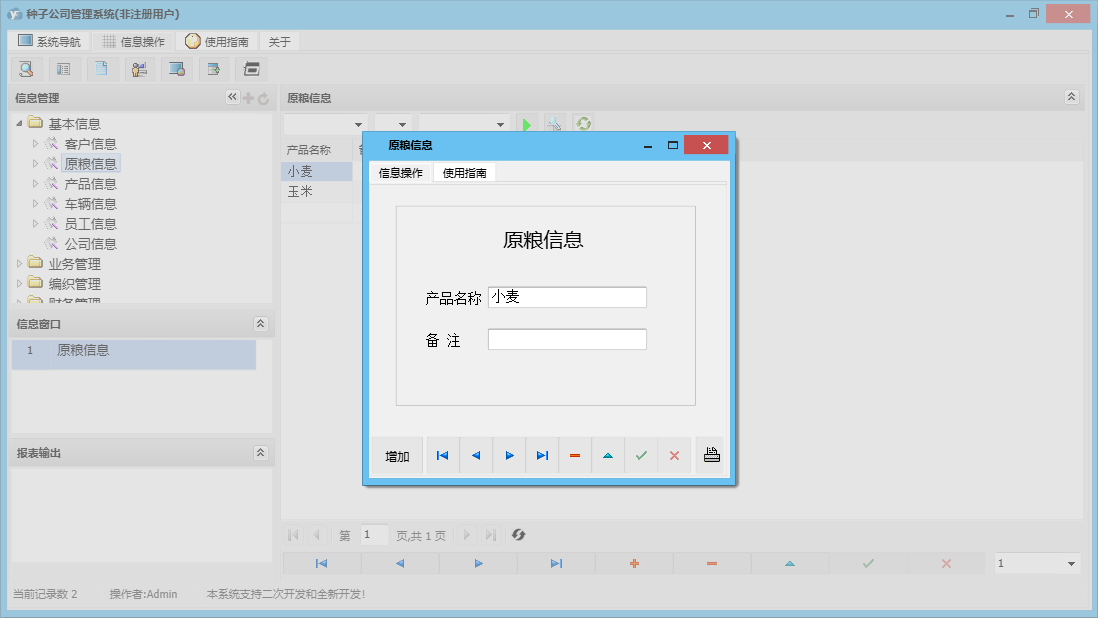Click the 增加 button in the dialog
1098x618 pixels.
(396, 455)
